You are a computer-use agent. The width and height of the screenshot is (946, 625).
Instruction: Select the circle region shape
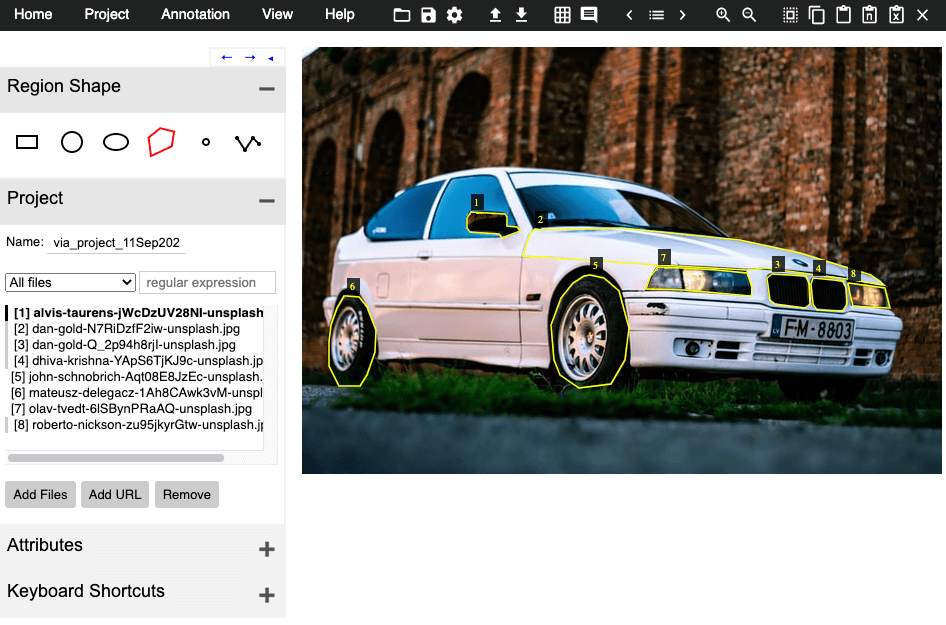(x=72, y=142)
